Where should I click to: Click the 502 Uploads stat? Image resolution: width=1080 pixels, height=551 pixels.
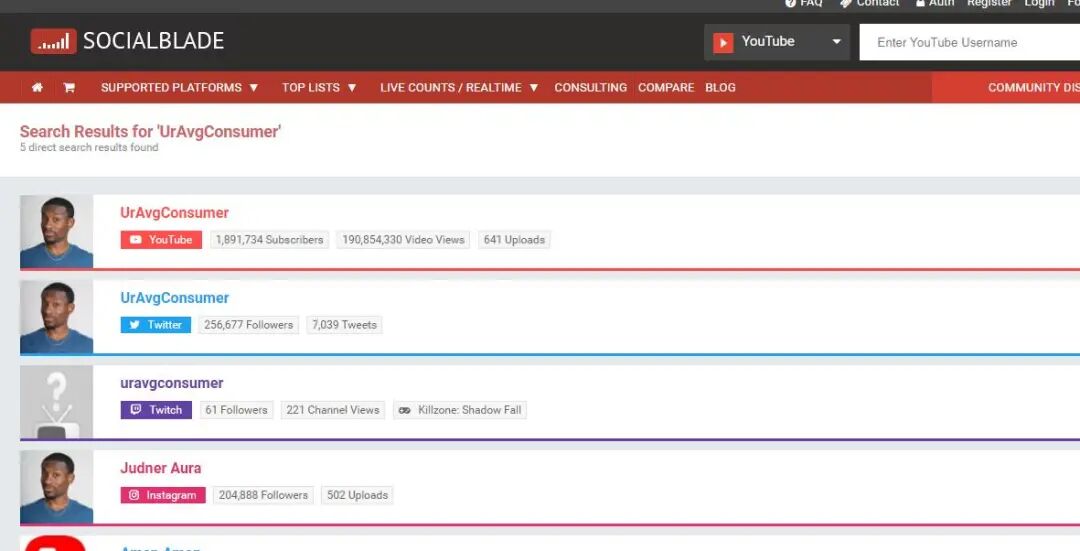tap(357, 495)
